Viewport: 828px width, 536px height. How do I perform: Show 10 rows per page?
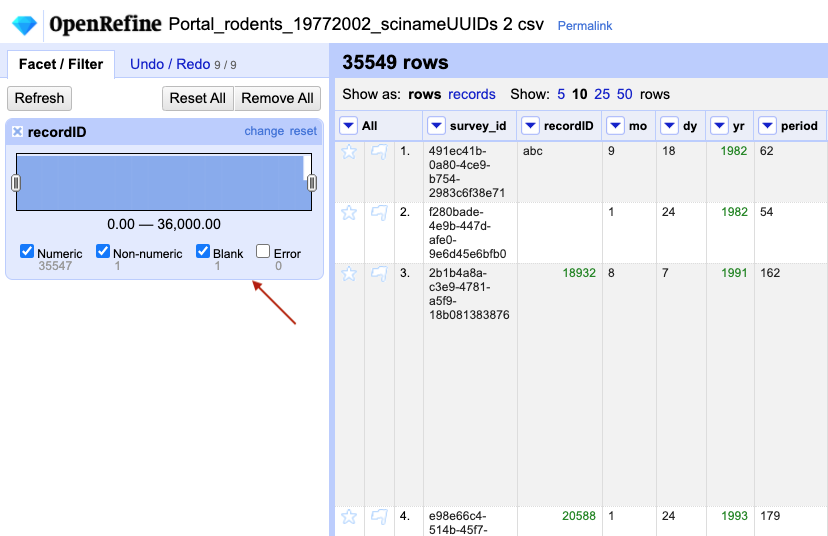tap(580, 95)
